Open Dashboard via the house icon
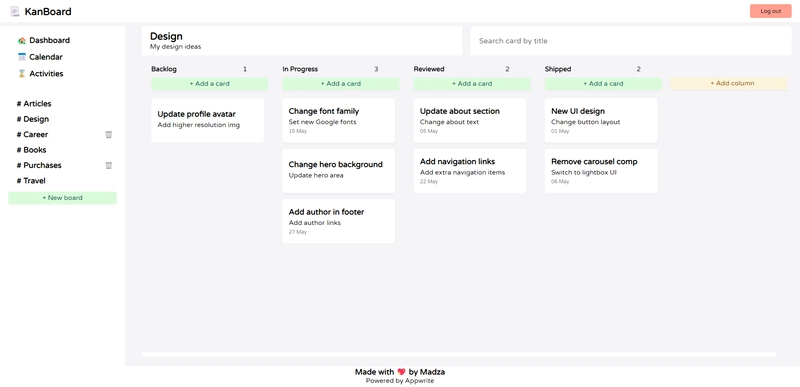 (21, 40)
